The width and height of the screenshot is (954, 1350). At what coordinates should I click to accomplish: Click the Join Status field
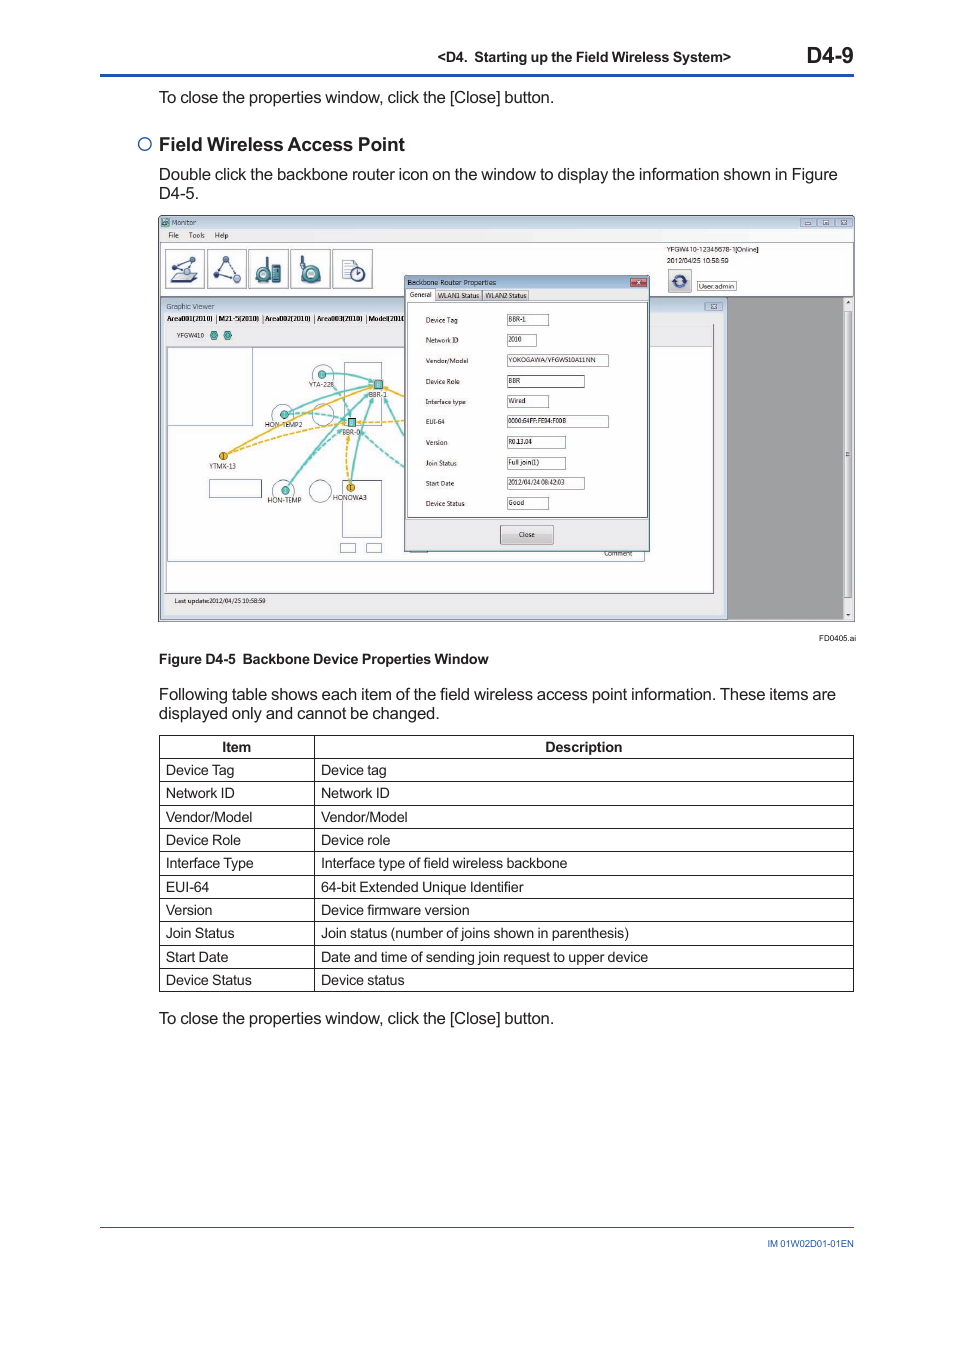[x=536, y=463]
